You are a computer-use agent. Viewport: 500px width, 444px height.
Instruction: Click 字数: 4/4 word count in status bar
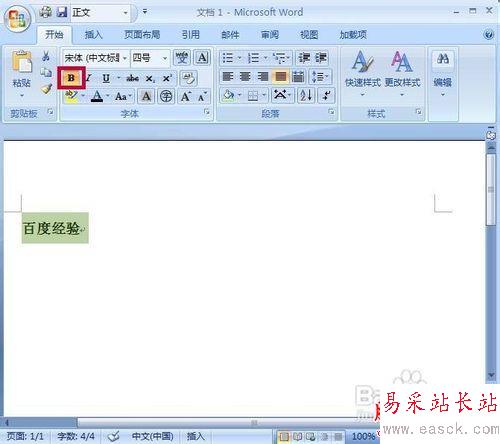pos(76,436)
